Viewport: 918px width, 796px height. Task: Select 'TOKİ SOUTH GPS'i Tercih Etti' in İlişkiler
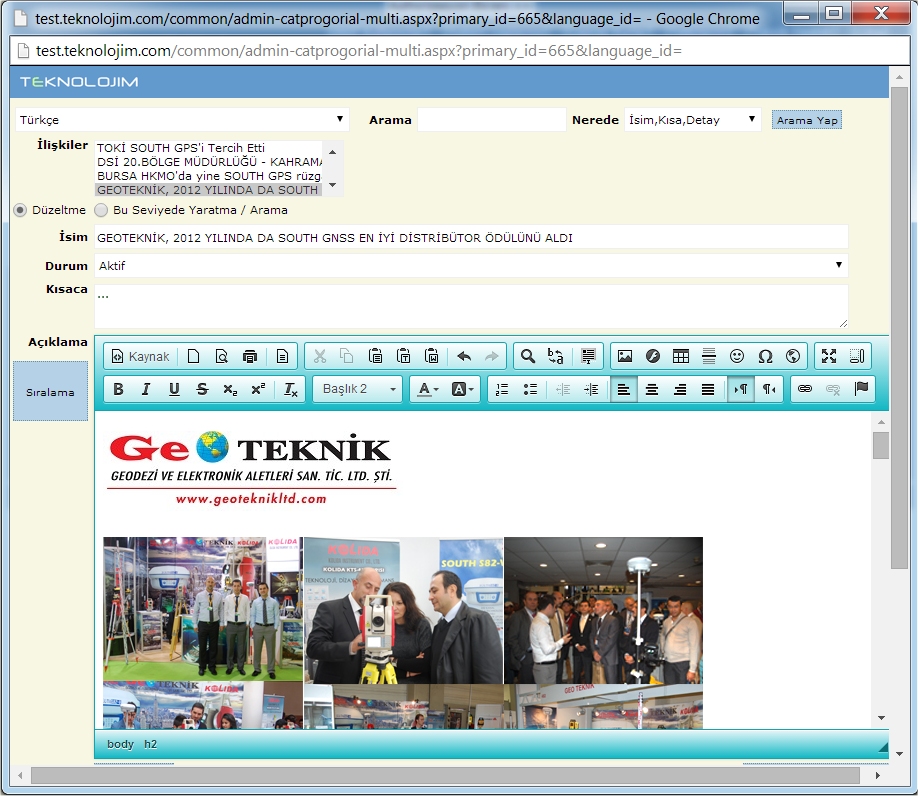point(208,147)
